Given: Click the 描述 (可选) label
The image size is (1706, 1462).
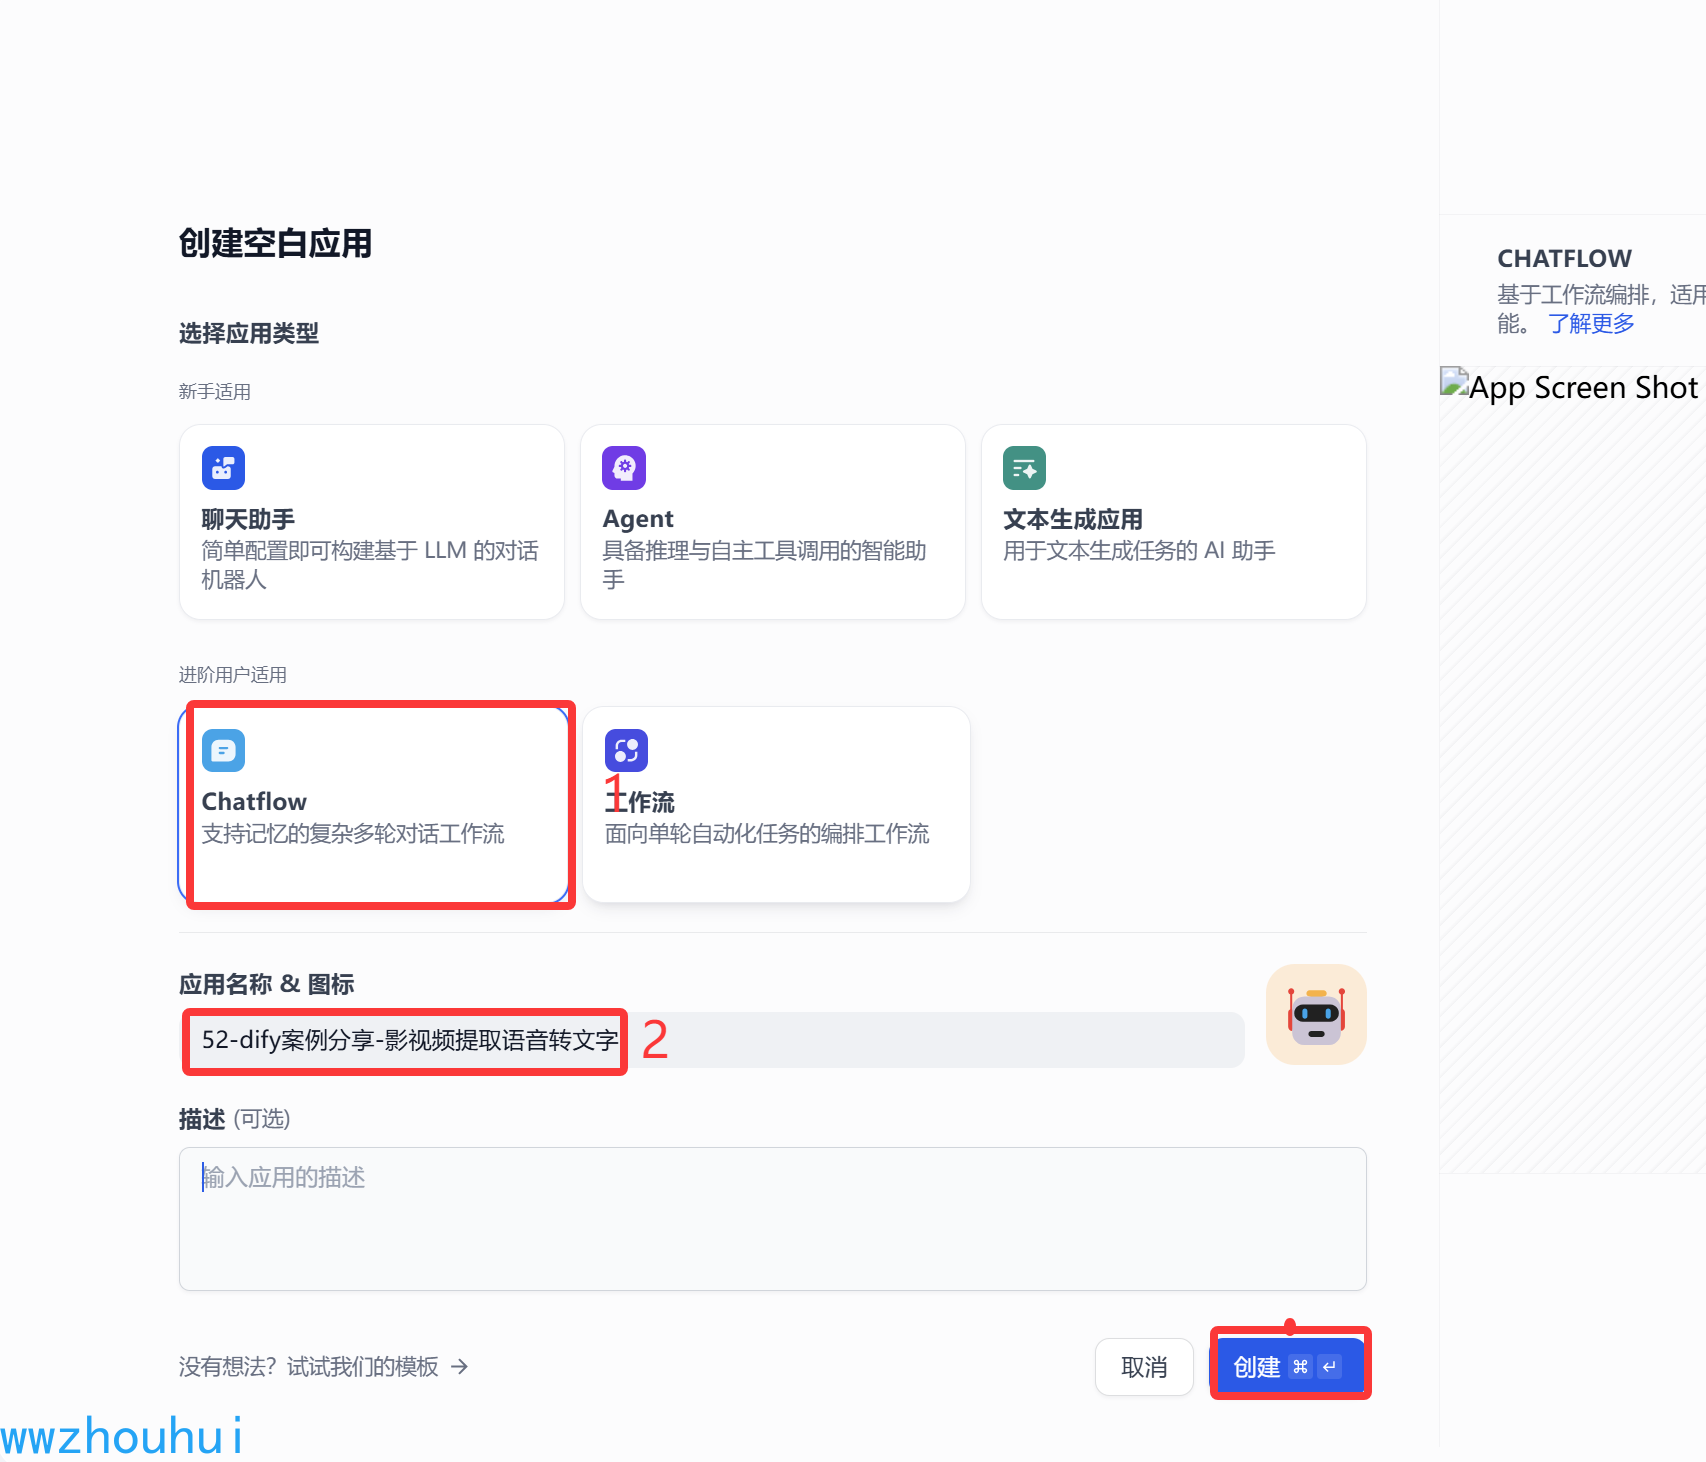Looking at the screenshot, I should point(235,1119).
